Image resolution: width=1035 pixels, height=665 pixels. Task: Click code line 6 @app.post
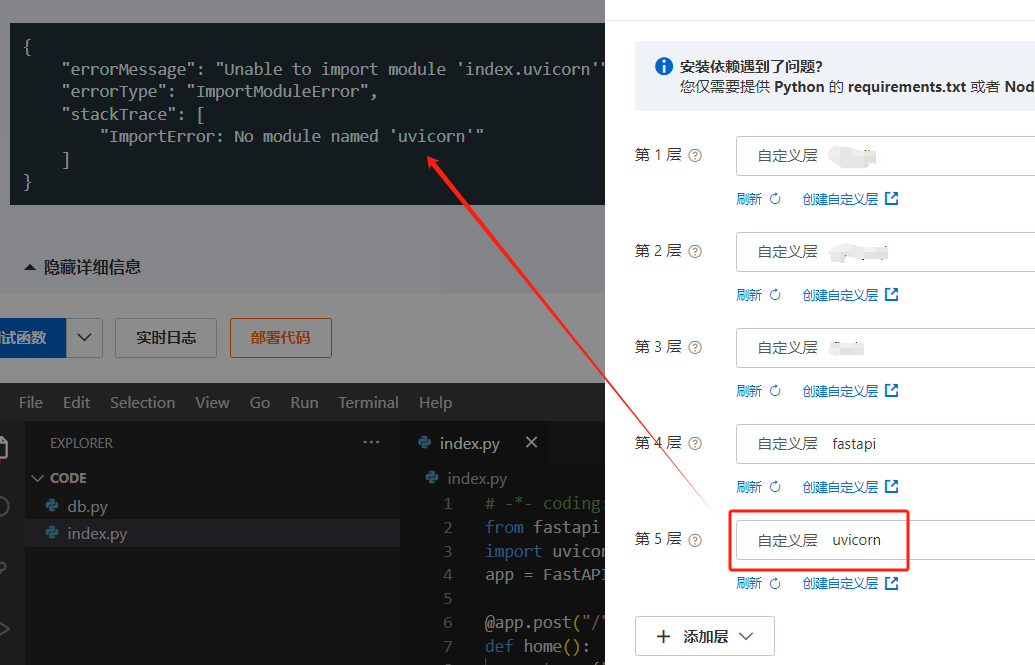tap(545, 622)
